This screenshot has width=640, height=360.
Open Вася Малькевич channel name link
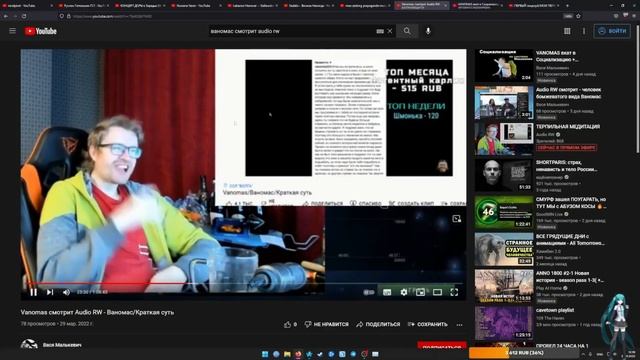[x=62, y=345]
